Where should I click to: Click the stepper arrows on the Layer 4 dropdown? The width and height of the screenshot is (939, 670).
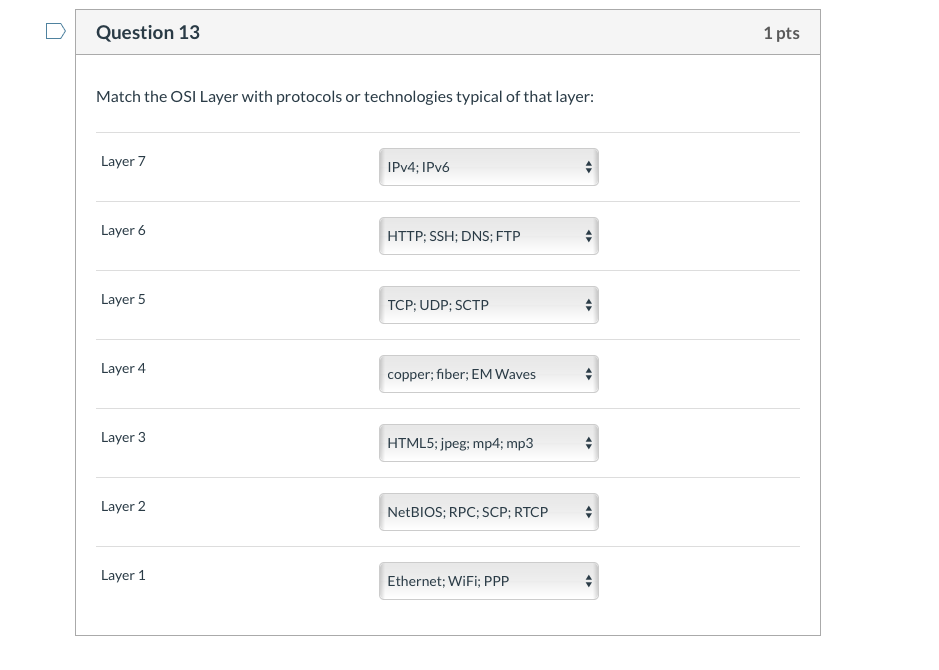coord(588,374)
